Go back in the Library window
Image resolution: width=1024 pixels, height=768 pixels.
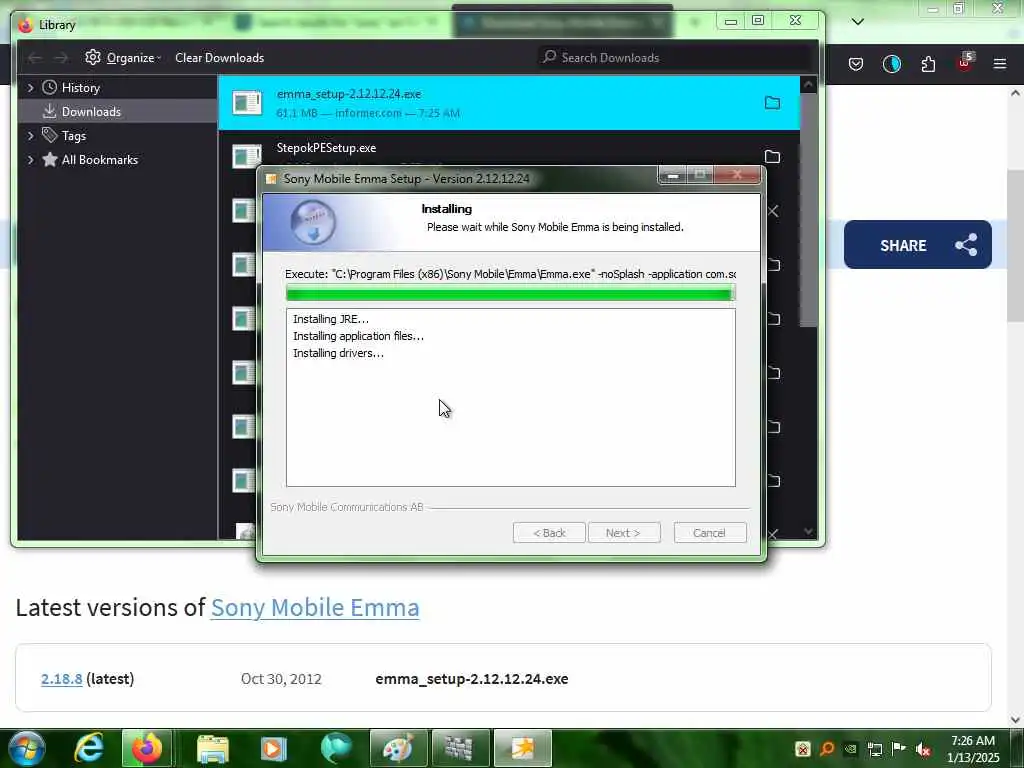(35, 58)
